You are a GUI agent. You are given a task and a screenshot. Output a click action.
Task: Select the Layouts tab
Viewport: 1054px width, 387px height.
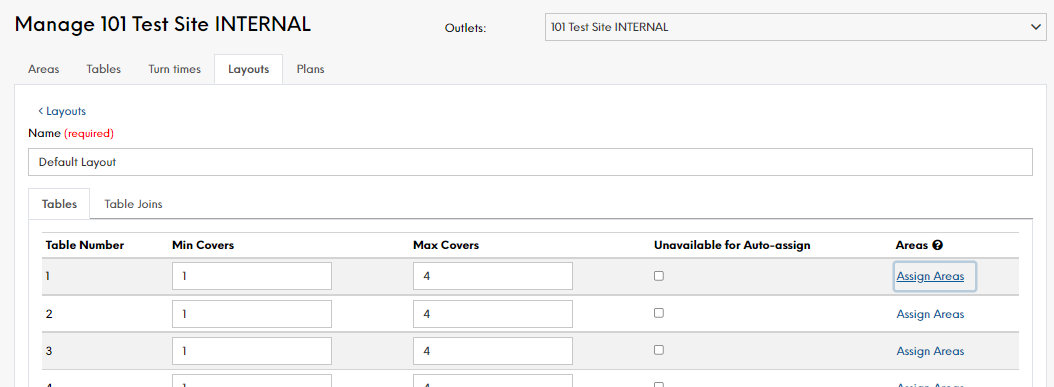coord(249,69)
